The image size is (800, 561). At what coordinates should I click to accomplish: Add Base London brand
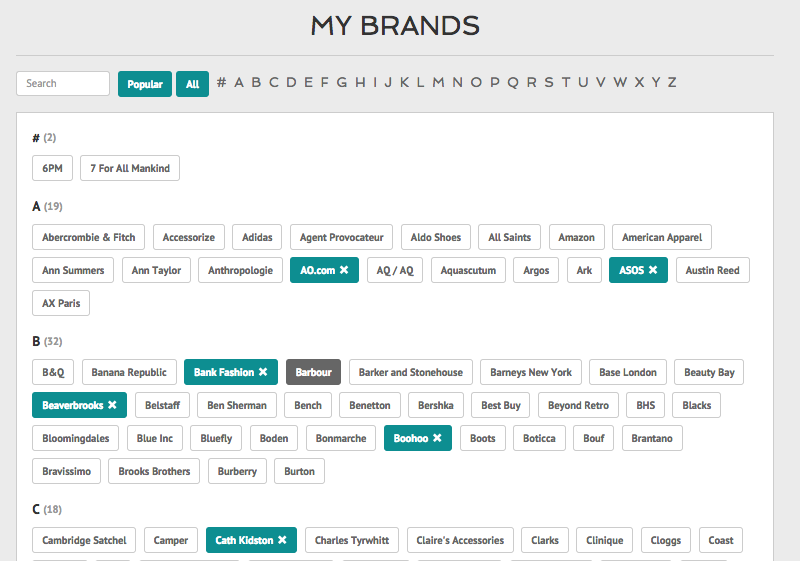point(628,372)
